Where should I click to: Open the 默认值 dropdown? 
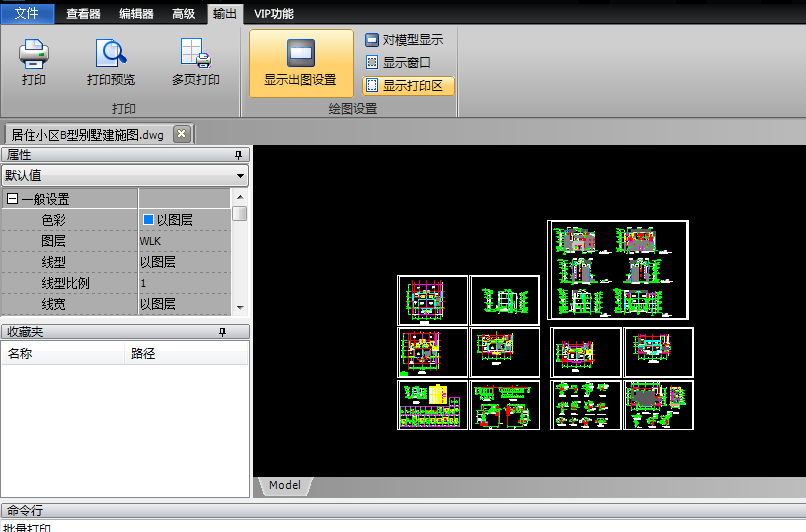point(125,176)
